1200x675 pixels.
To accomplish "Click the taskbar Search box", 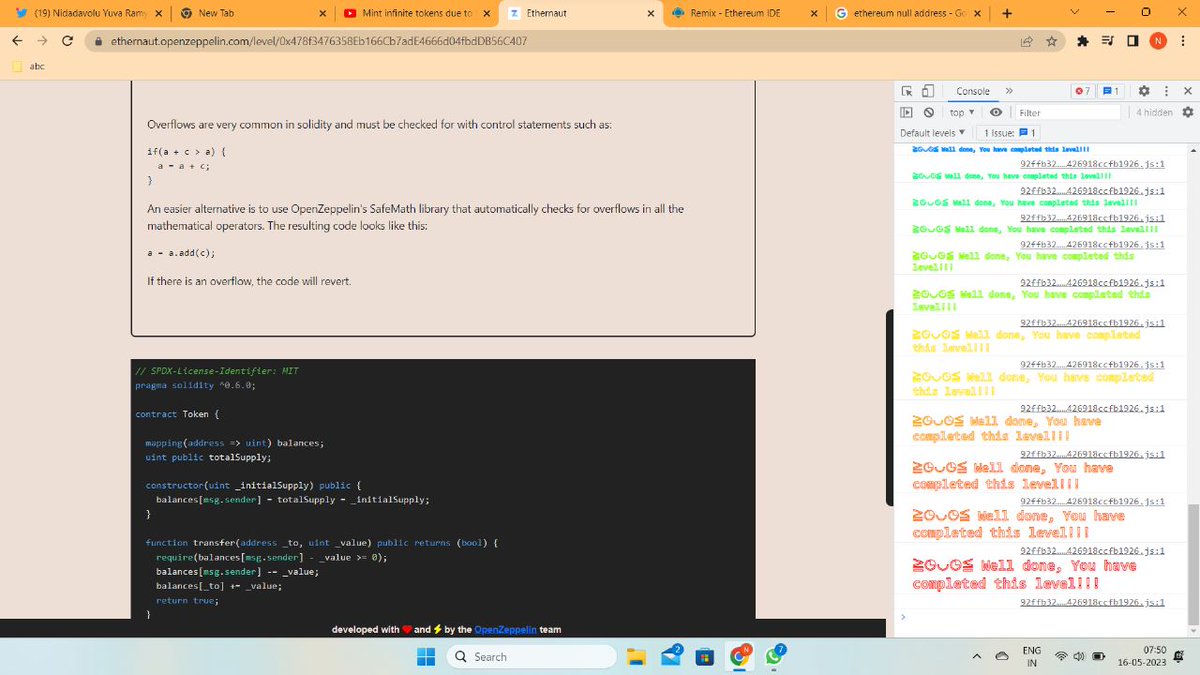I will tap(530, 657).
